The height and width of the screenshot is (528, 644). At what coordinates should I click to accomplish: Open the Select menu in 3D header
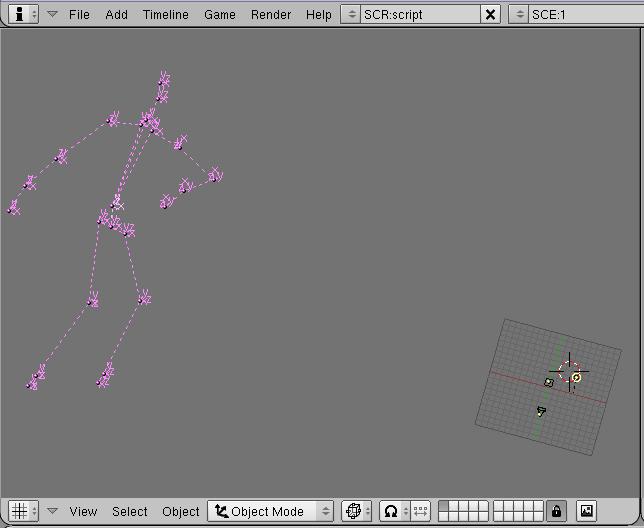129,512
